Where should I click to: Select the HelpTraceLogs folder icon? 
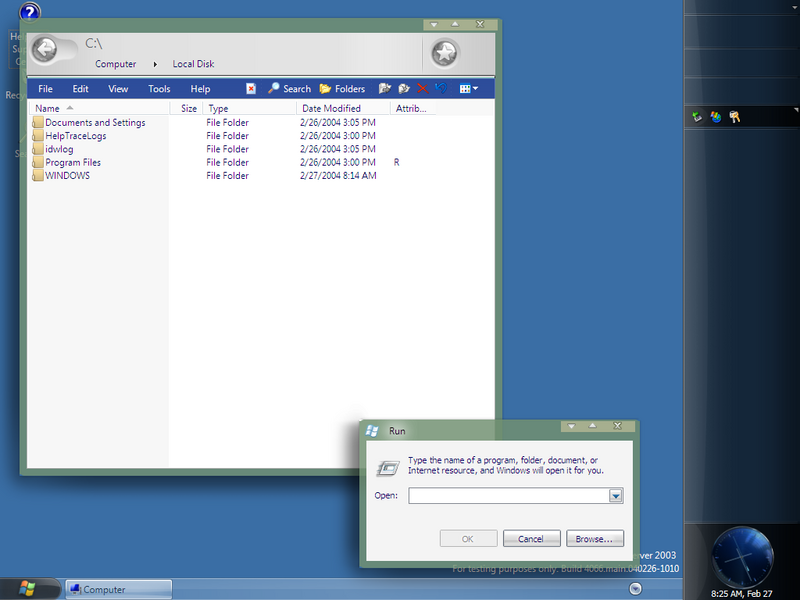click(38, 136)
